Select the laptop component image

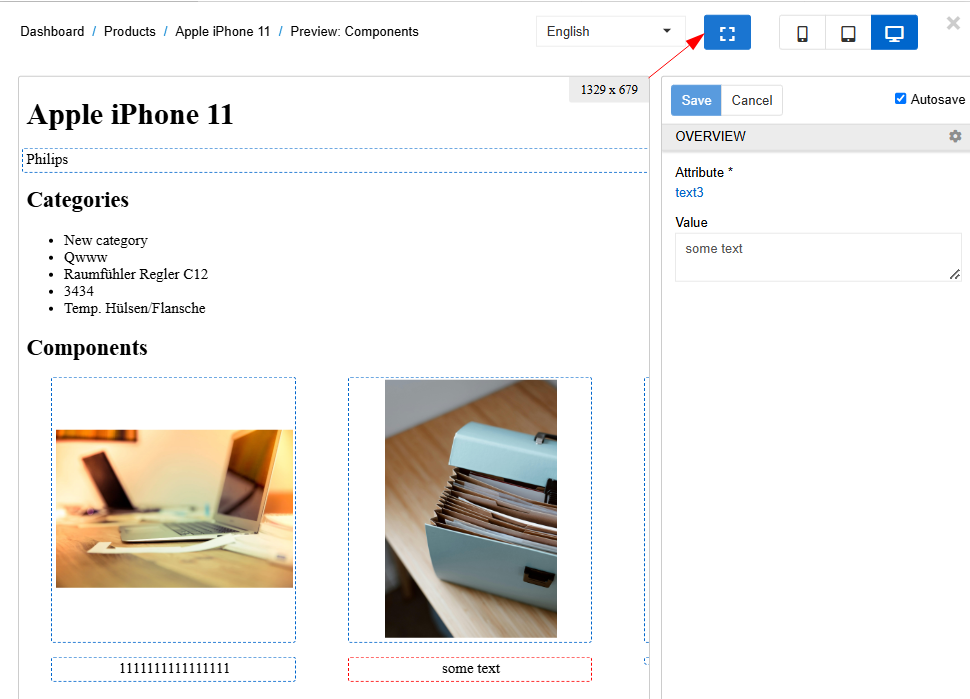click(x=174, y=508)
